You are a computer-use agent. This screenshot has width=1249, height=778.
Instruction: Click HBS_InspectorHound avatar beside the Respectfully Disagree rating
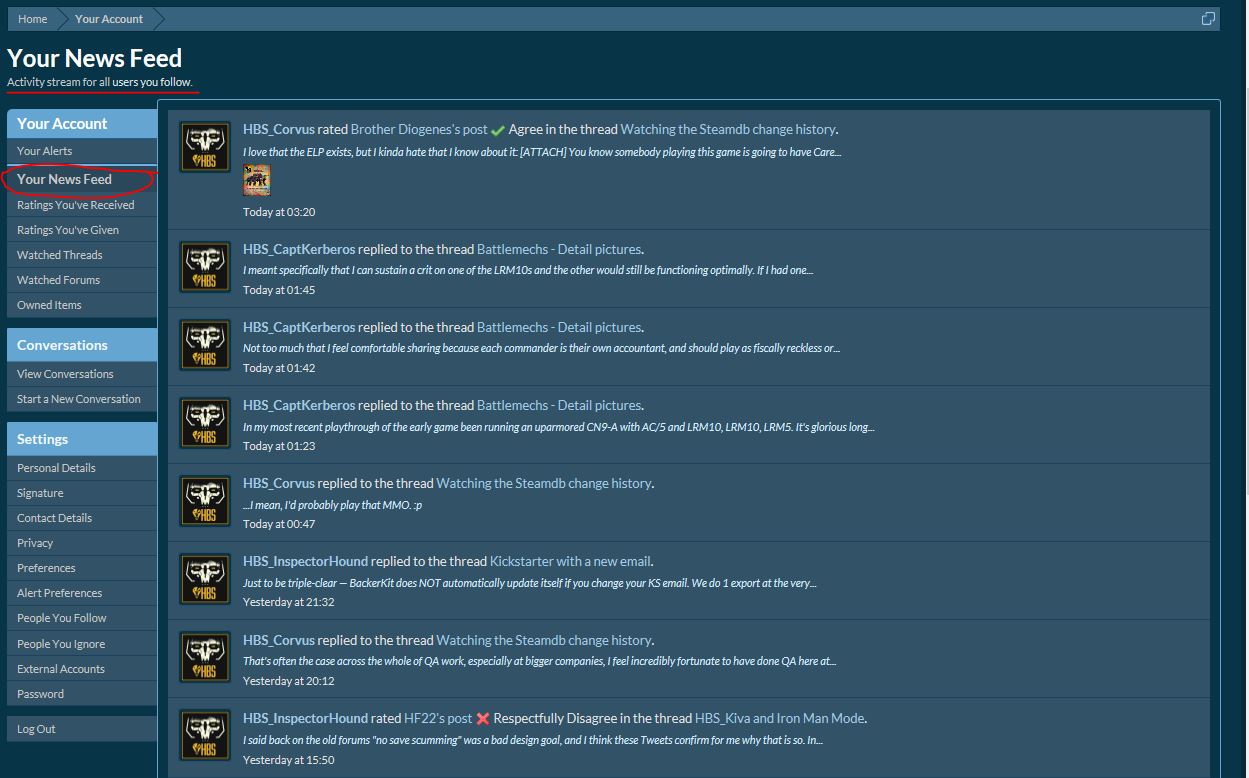[x=205, y=735]
